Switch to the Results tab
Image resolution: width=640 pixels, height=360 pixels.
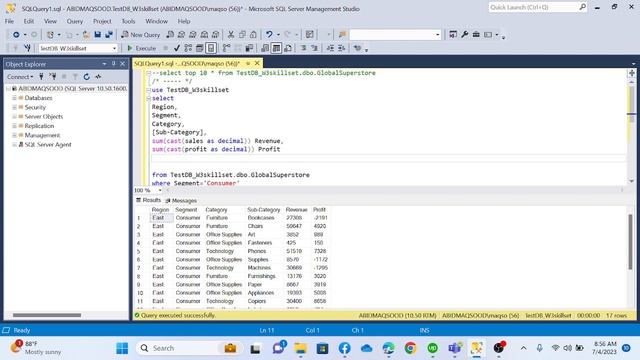pos(149,200)
